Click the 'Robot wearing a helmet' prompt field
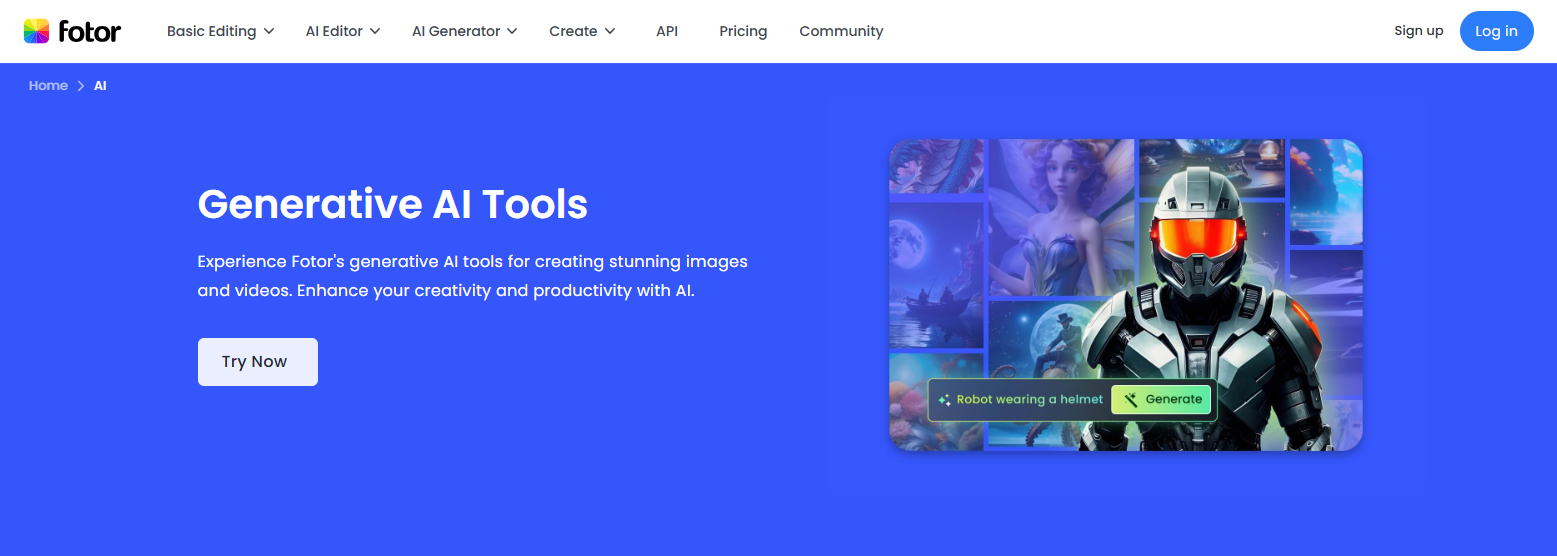 [1029, 400]
